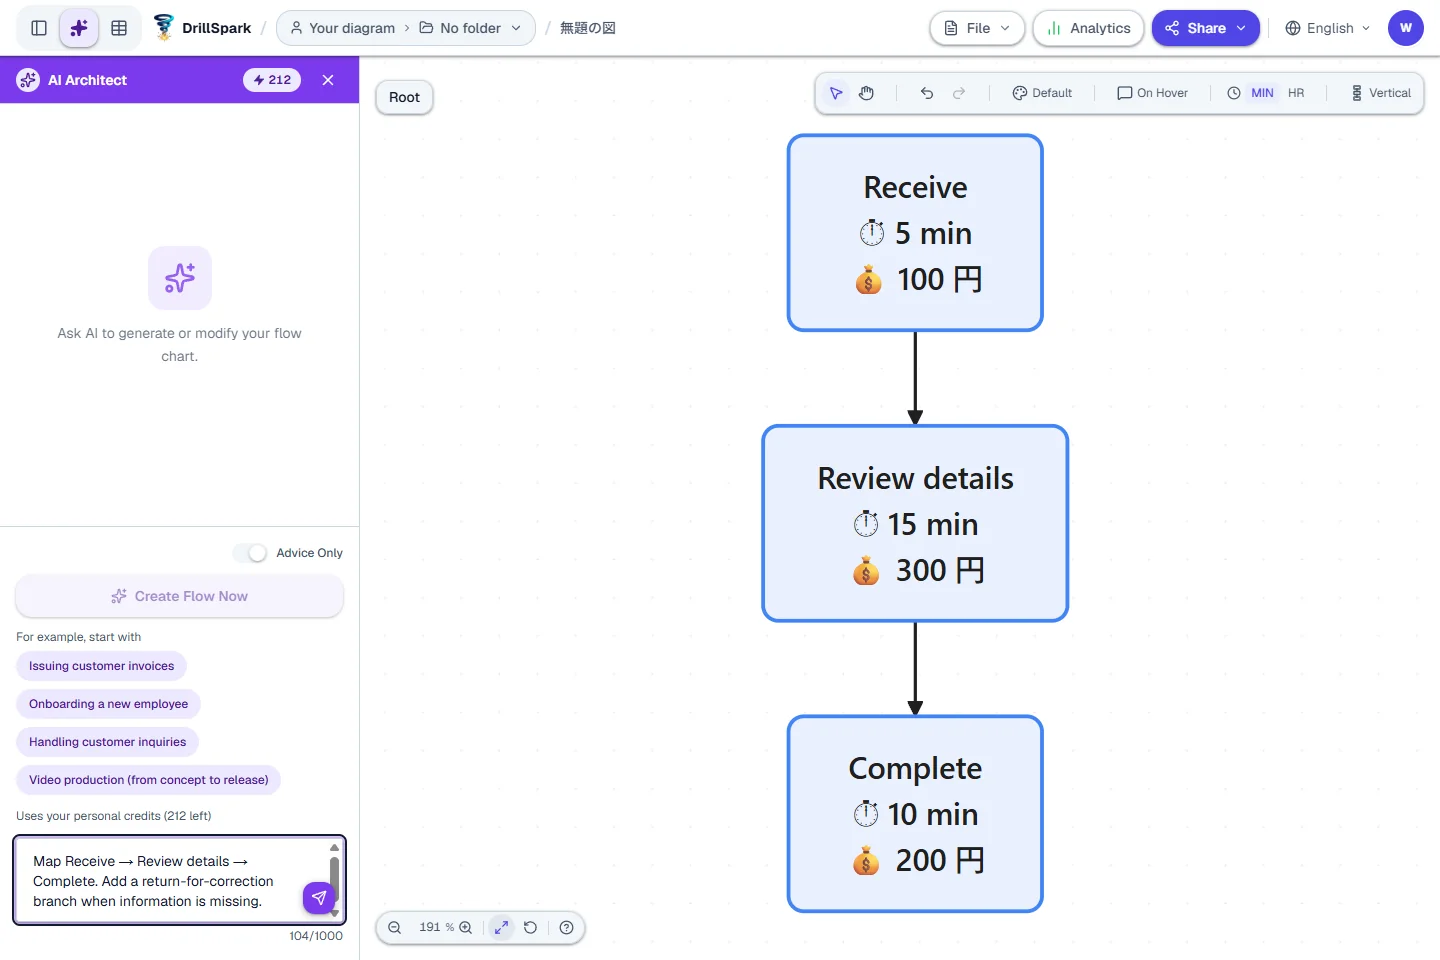The width and height of the screenshot is (1440, 960).
Task: Select Video production example prompt
Action: [148, 780]
